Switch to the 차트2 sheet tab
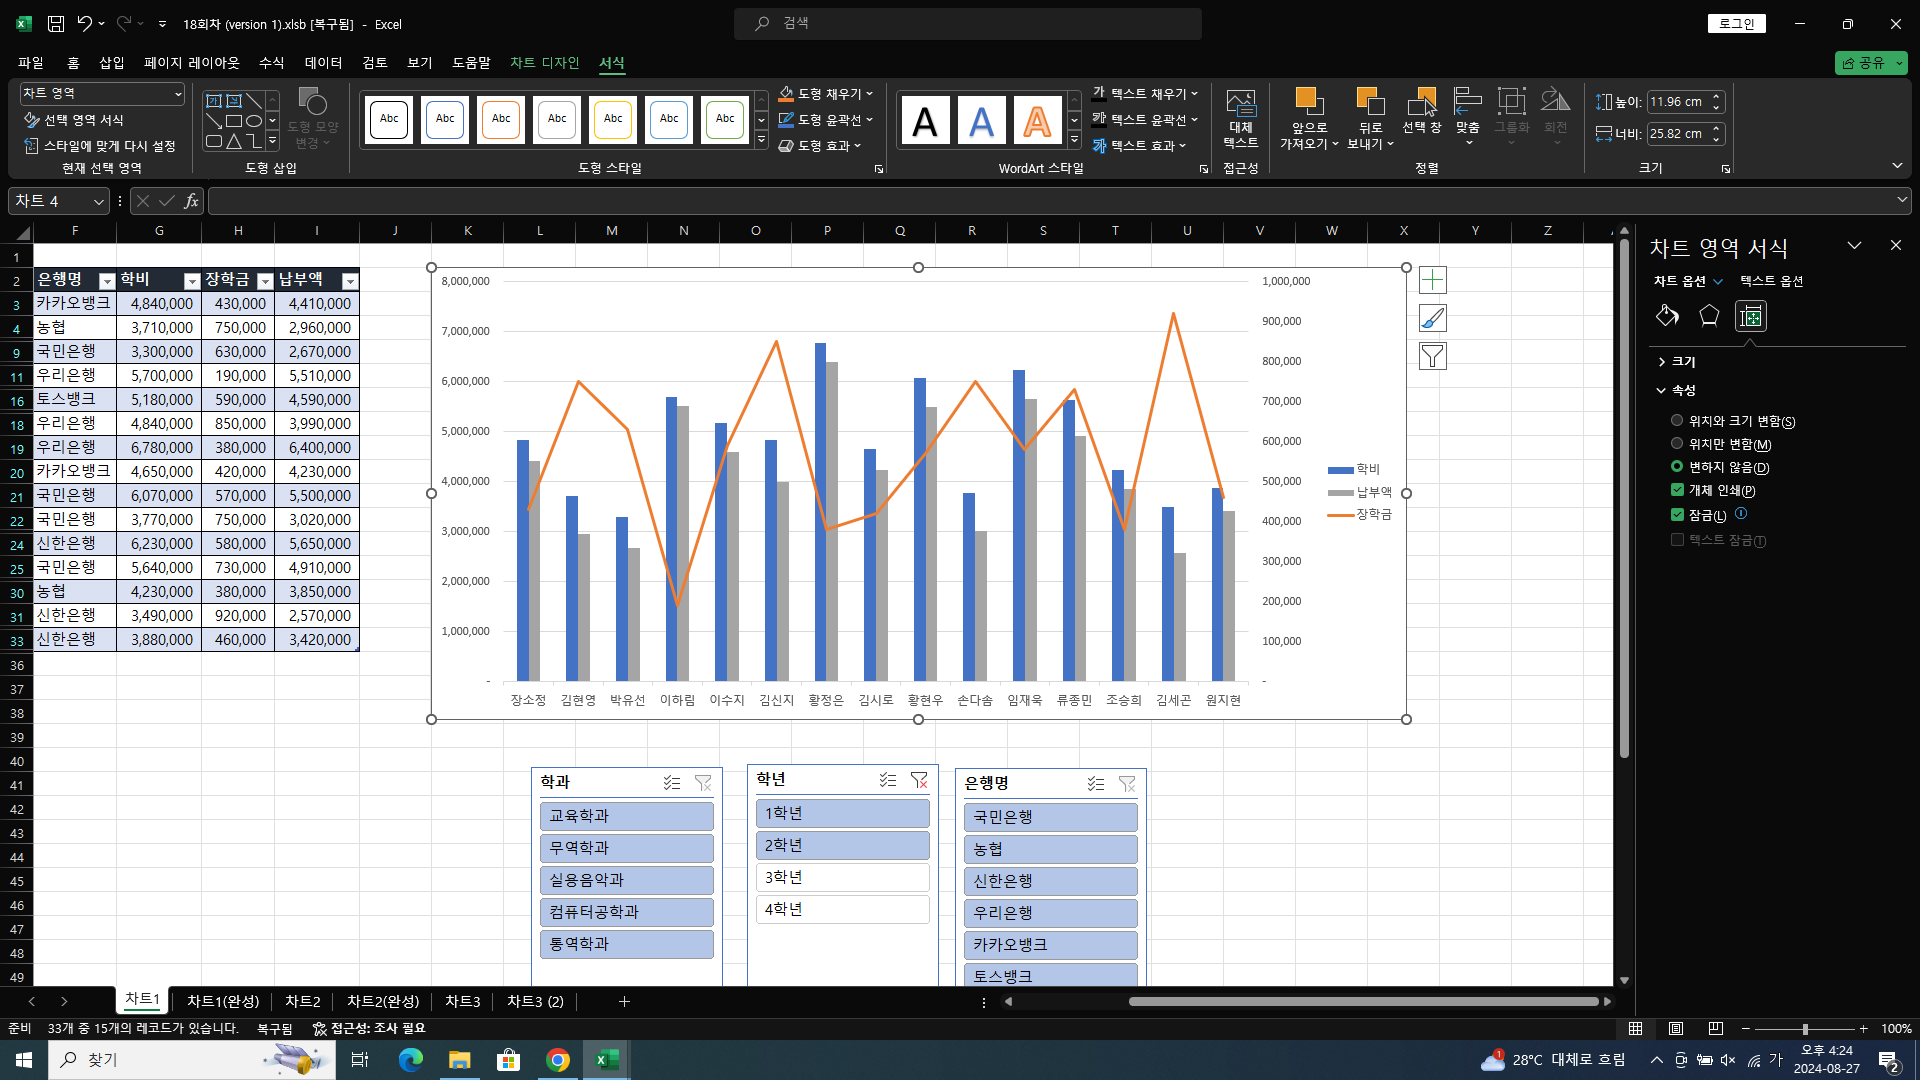Image resolution: width=1920 pixels, height=1080 pixels. tap(303, 1001)
